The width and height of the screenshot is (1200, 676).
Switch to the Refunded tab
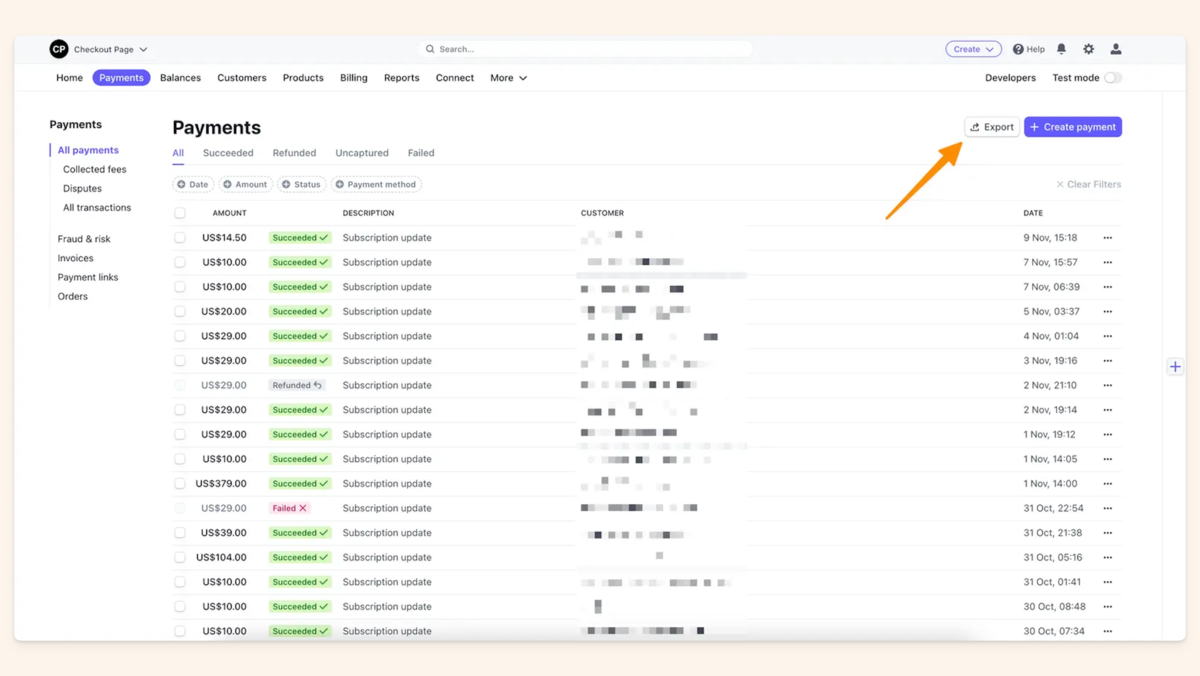[x=294, y=152]
